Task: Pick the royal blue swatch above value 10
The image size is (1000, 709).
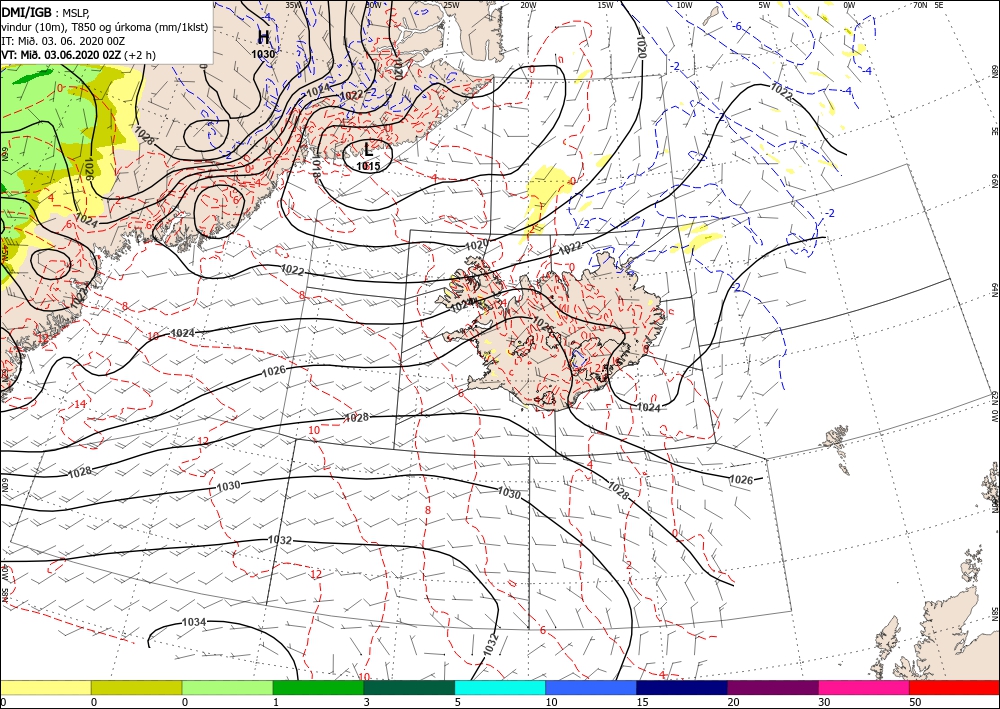Action: tap(591, 687)
